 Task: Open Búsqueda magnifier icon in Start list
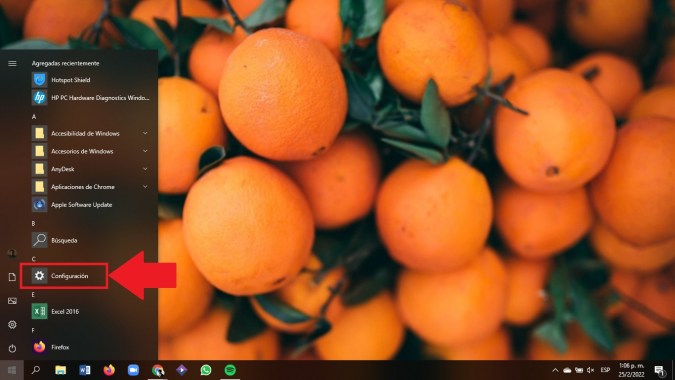click(x=39, y=240)
